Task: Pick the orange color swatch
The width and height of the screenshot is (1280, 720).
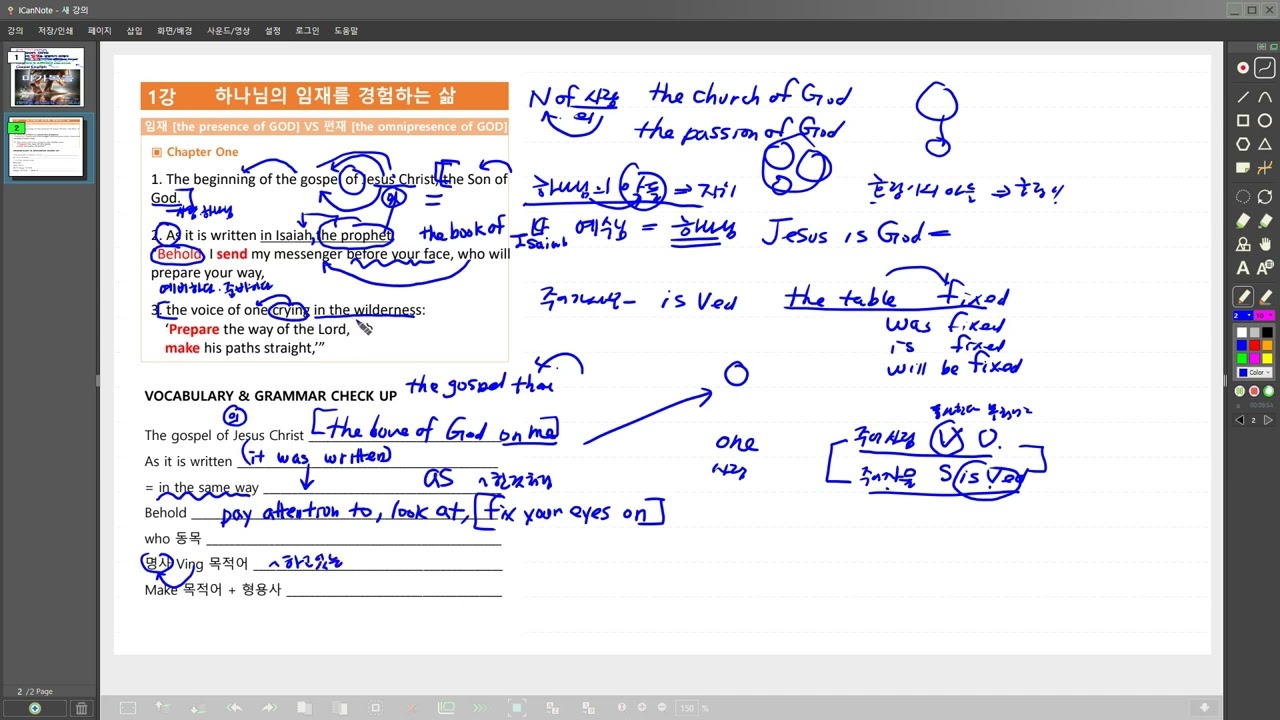Action: [1267, 345]
